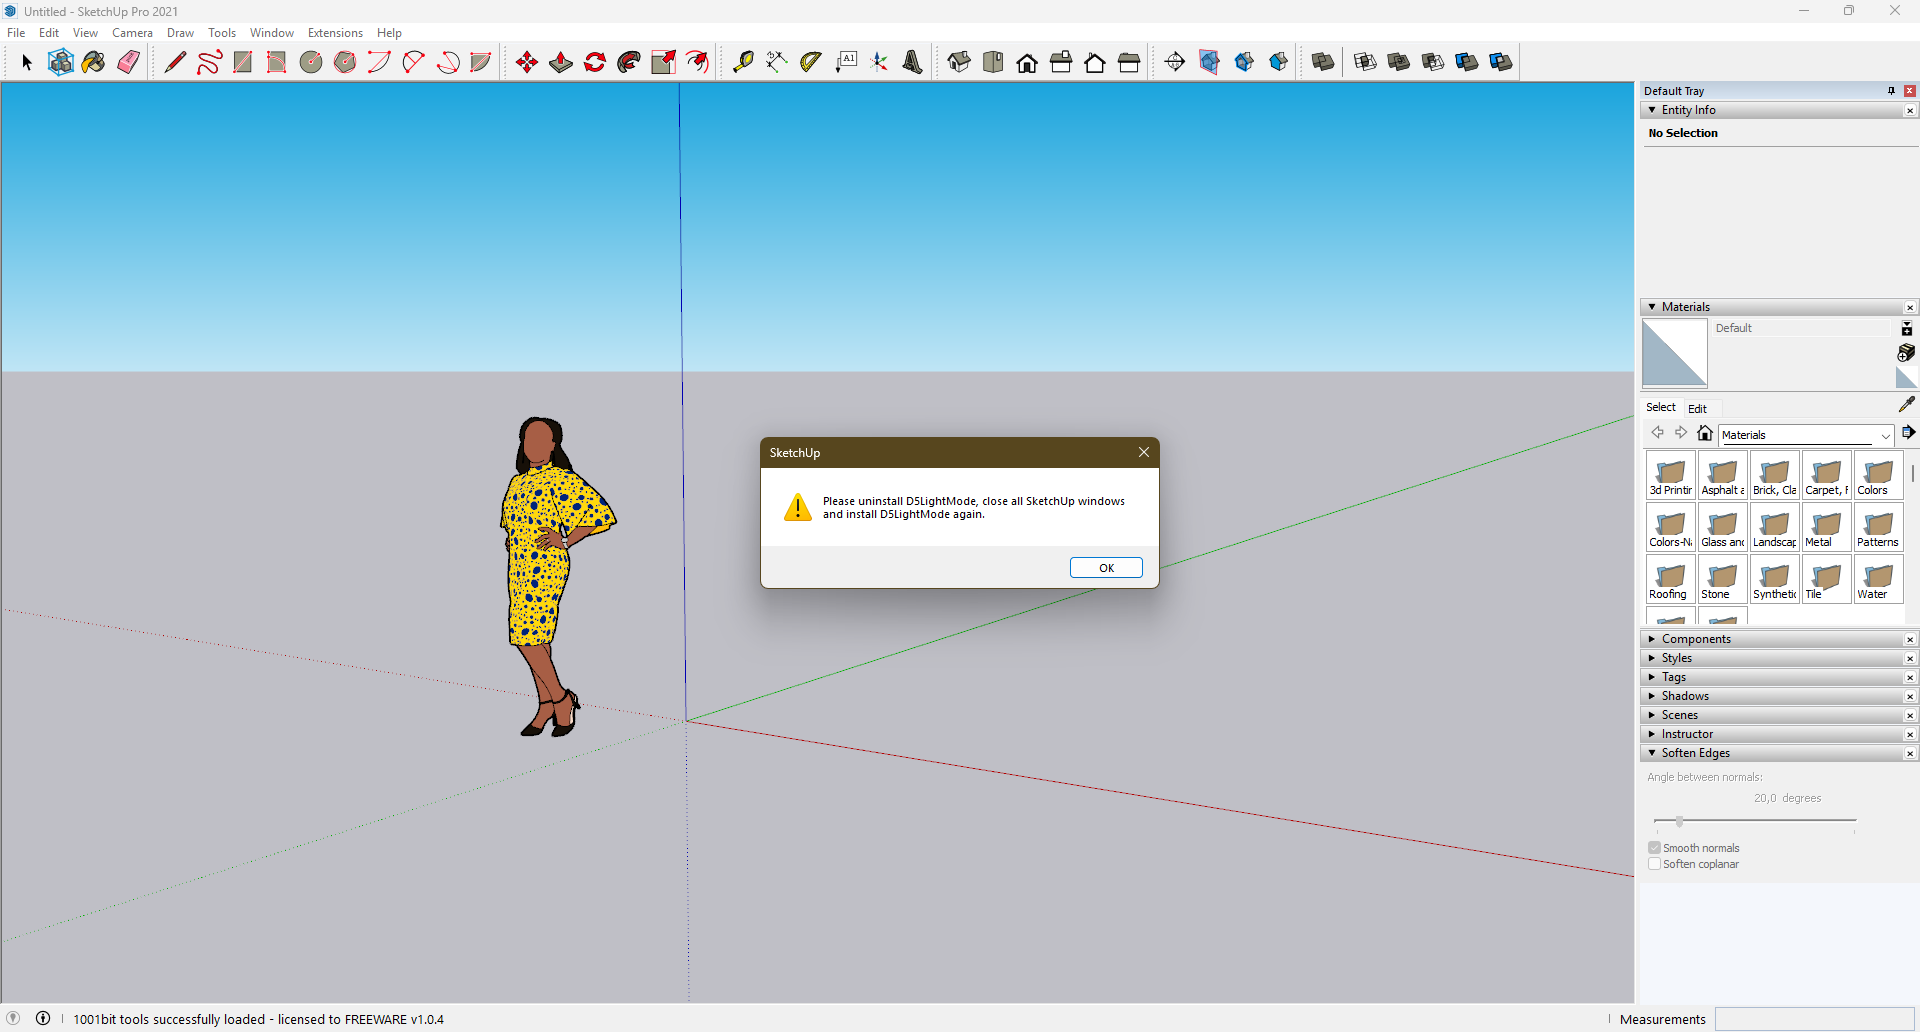Pick the Paint Bucket tool
Image resolution: width=1920 pixels, height=1032 pixels.
pos(94,62)
